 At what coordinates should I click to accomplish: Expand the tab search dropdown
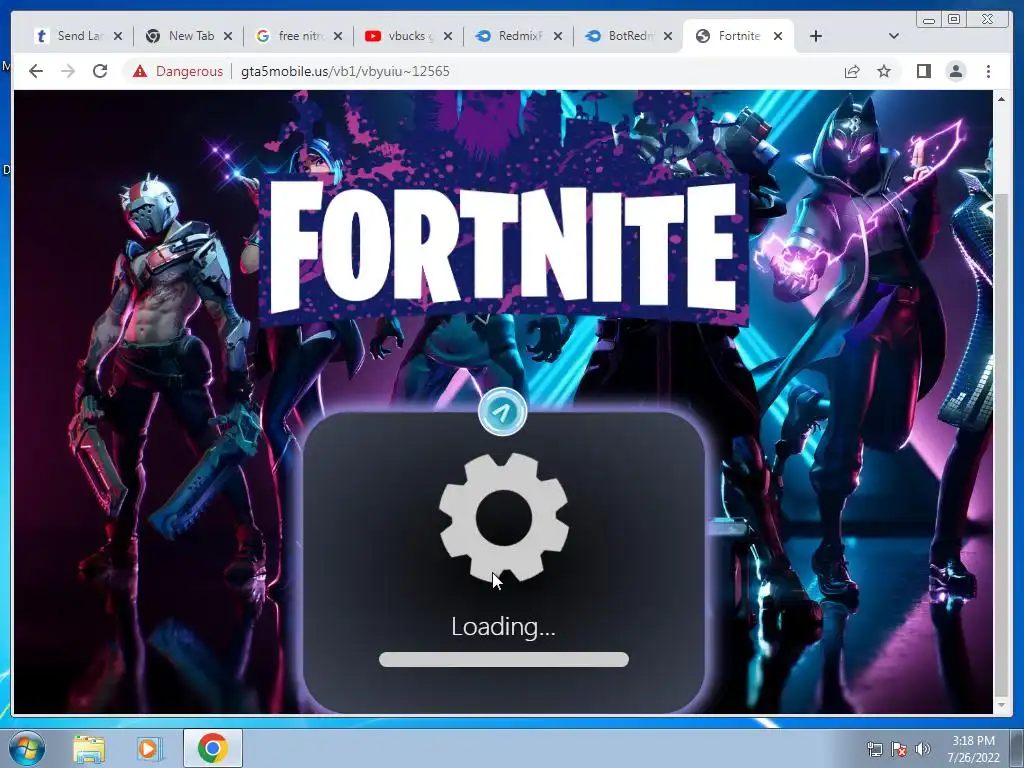(894, 36)
